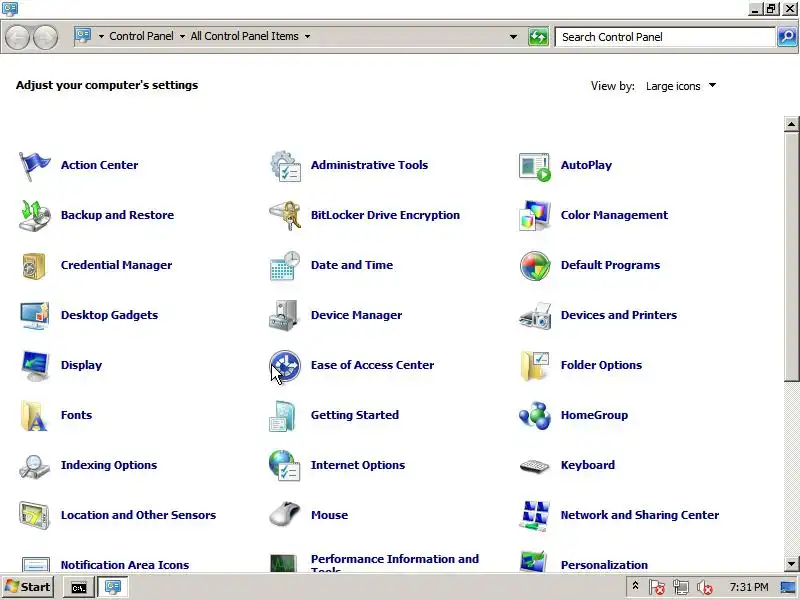Click the volume speaker tray icon
This screenshot has width=800, height=600.
point(705,588)
